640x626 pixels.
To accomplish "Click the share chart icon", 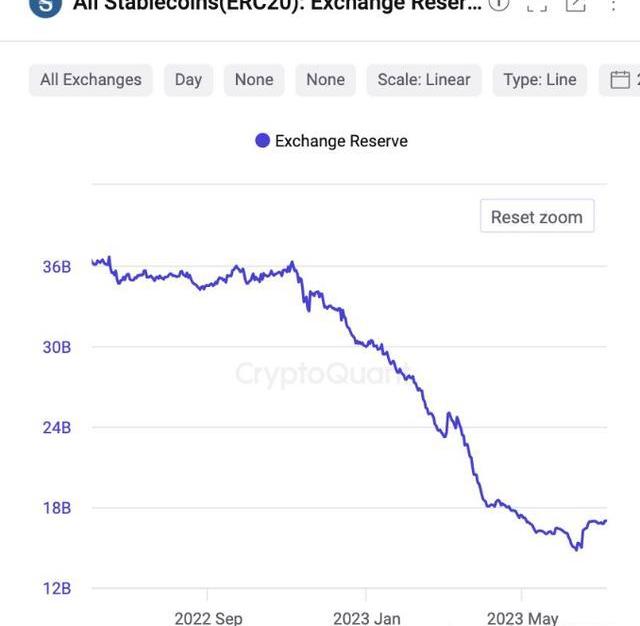I will click(x=575, y=5).
